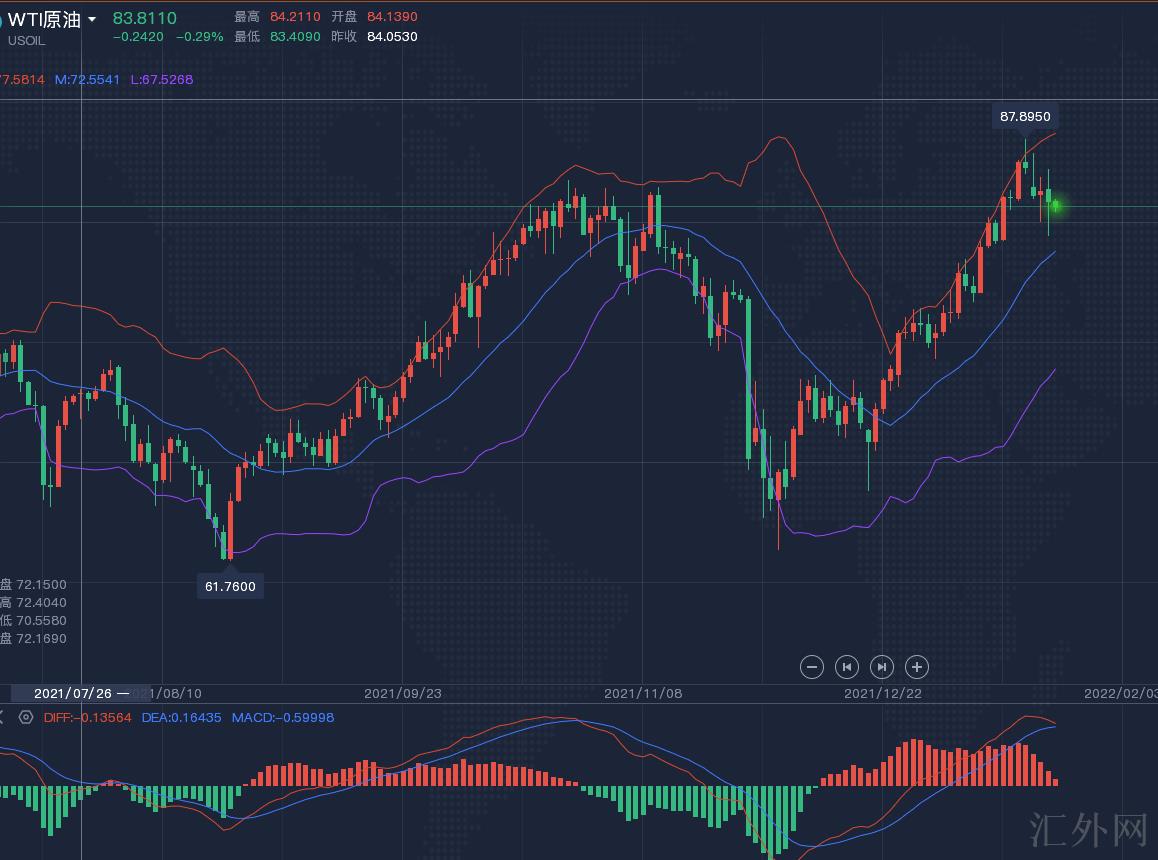1158x860 pixels.
Task: Open MACD indicator settings hexagon icon
Action: [x=26, y=717]
